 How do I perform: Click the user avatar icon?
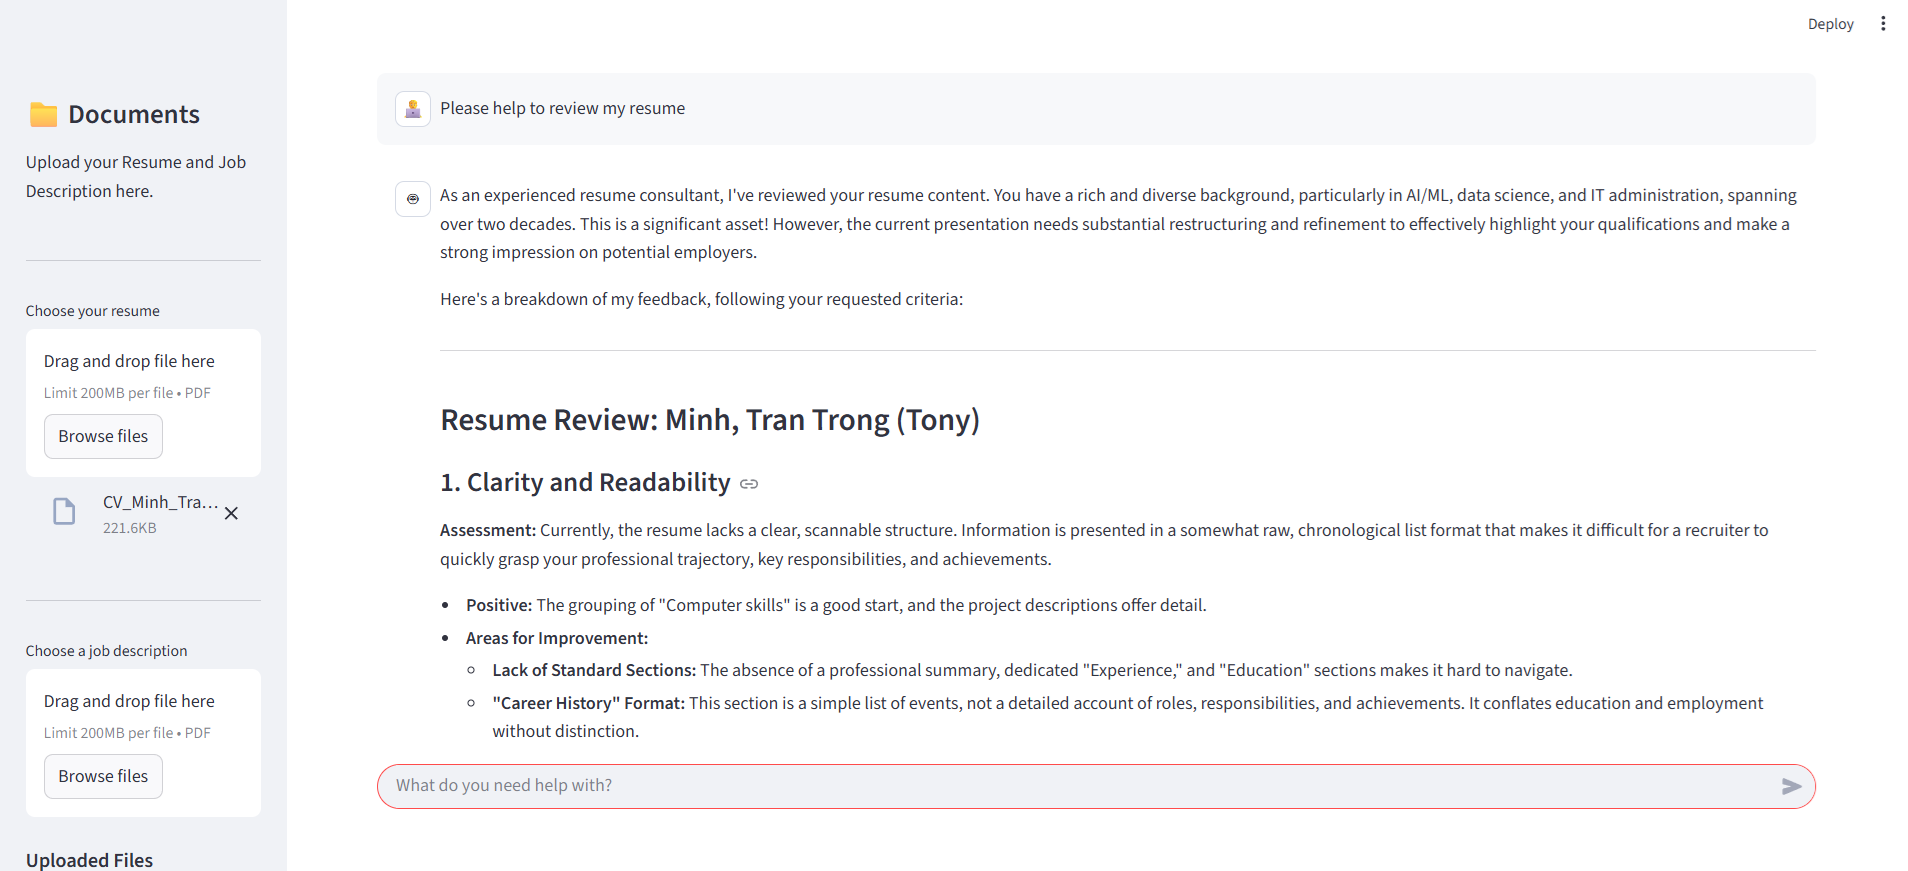[x=413, y=109]
